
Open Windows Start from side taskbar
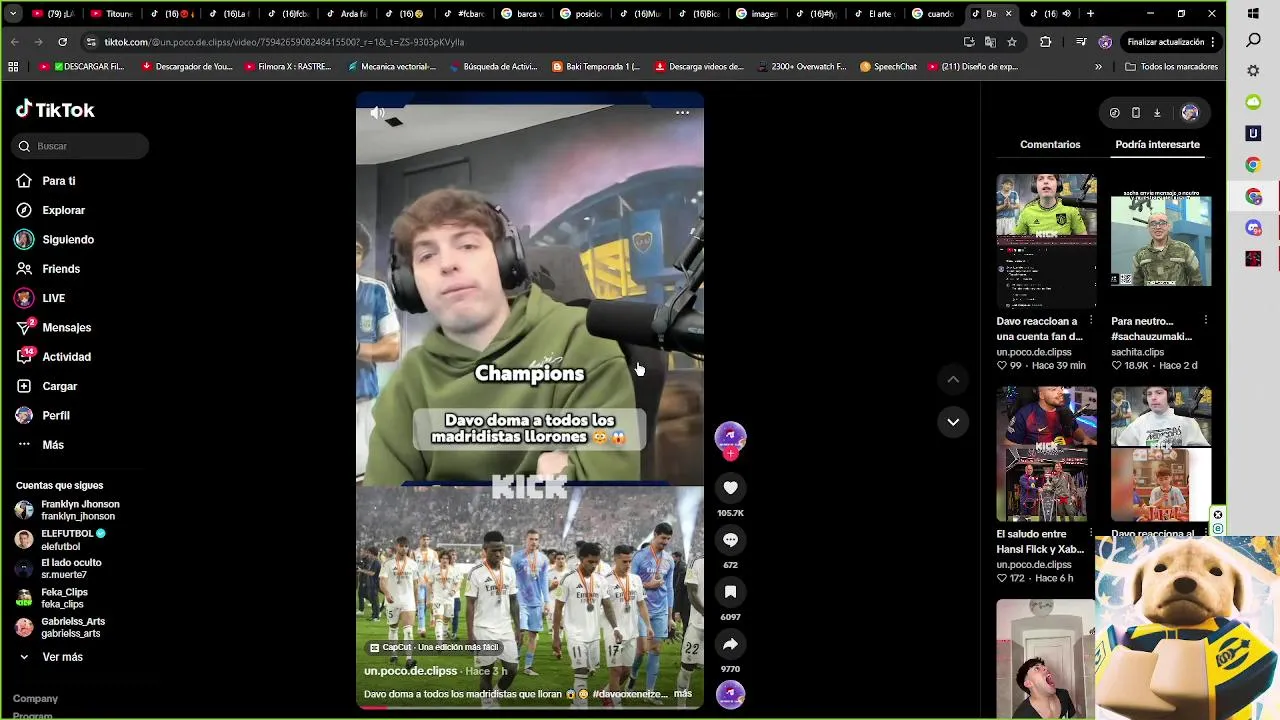pyautogui.click(x=1253, y=14)
